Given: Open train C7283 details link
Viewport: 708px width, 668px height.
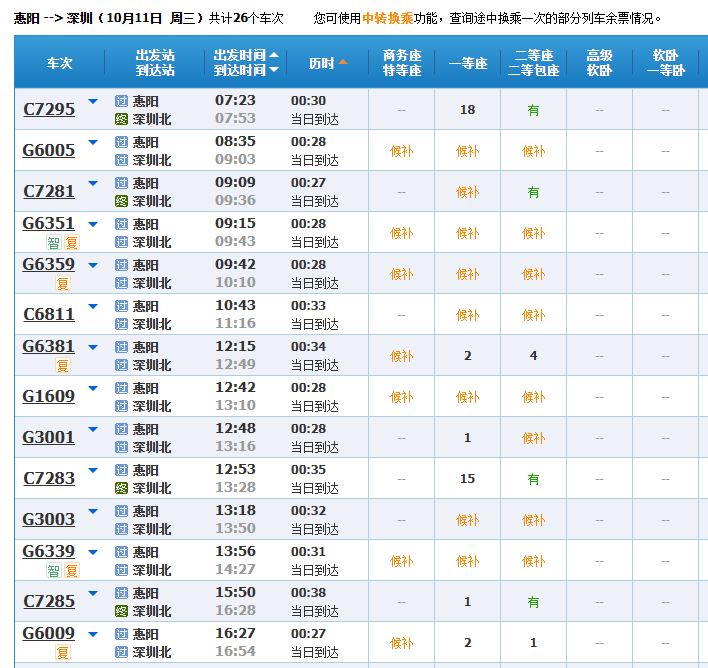Looking at the screenshot, I should [49, 478].
